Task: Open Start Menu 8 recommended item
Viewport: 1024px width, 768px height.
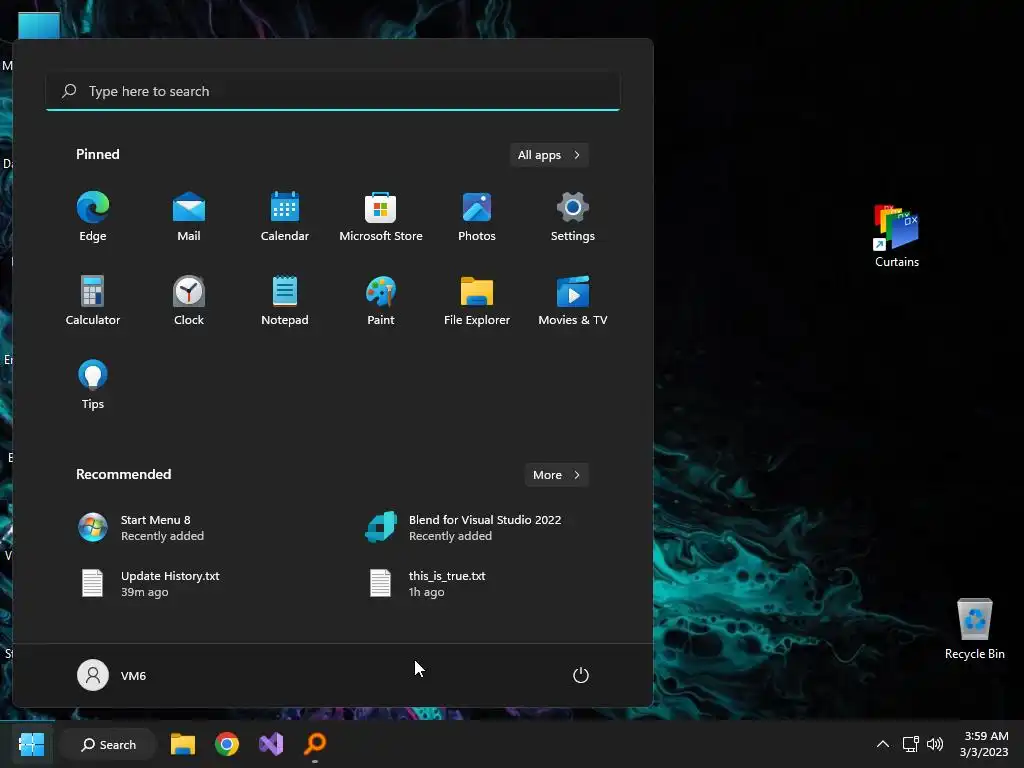Action: tap(140, 528)
